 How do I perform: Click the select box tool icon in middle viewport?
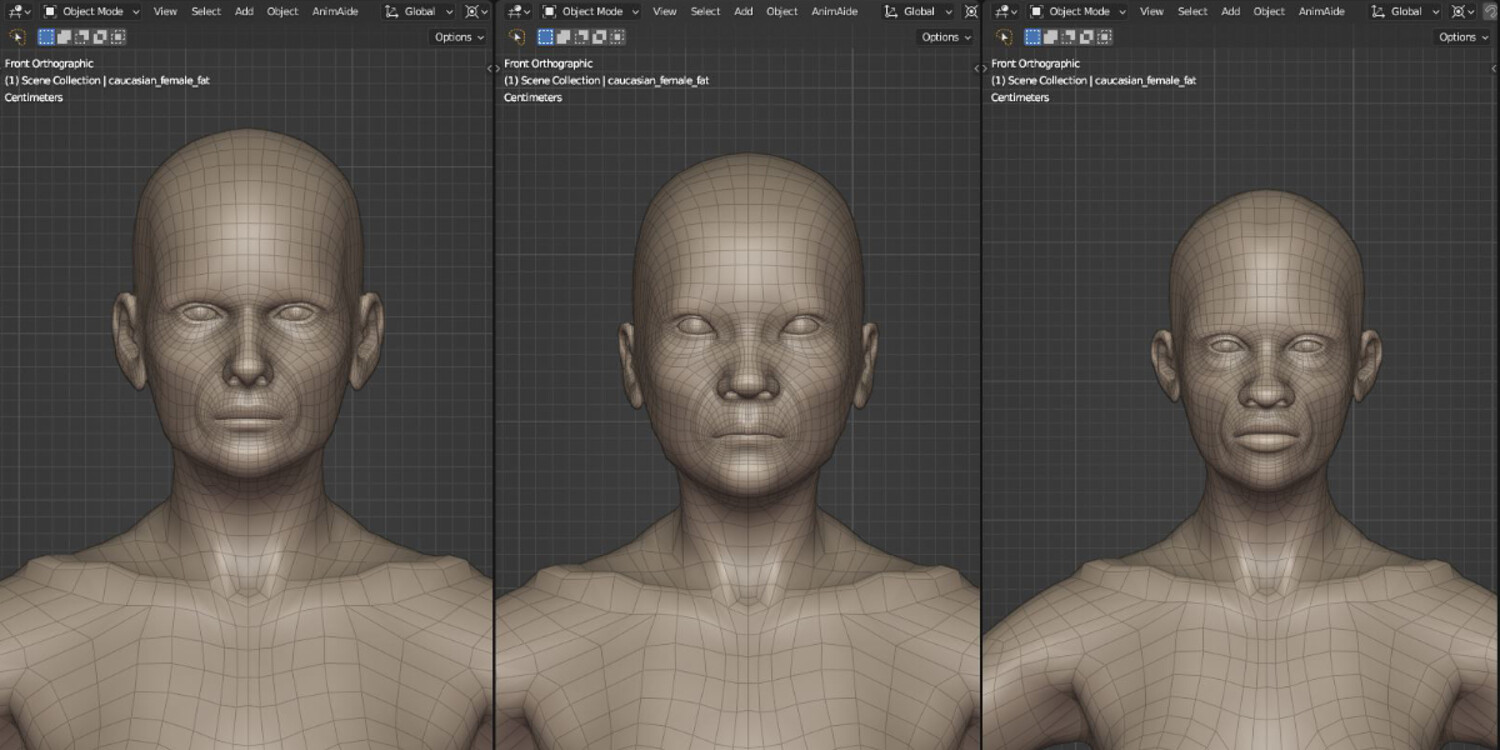(517, 37)
